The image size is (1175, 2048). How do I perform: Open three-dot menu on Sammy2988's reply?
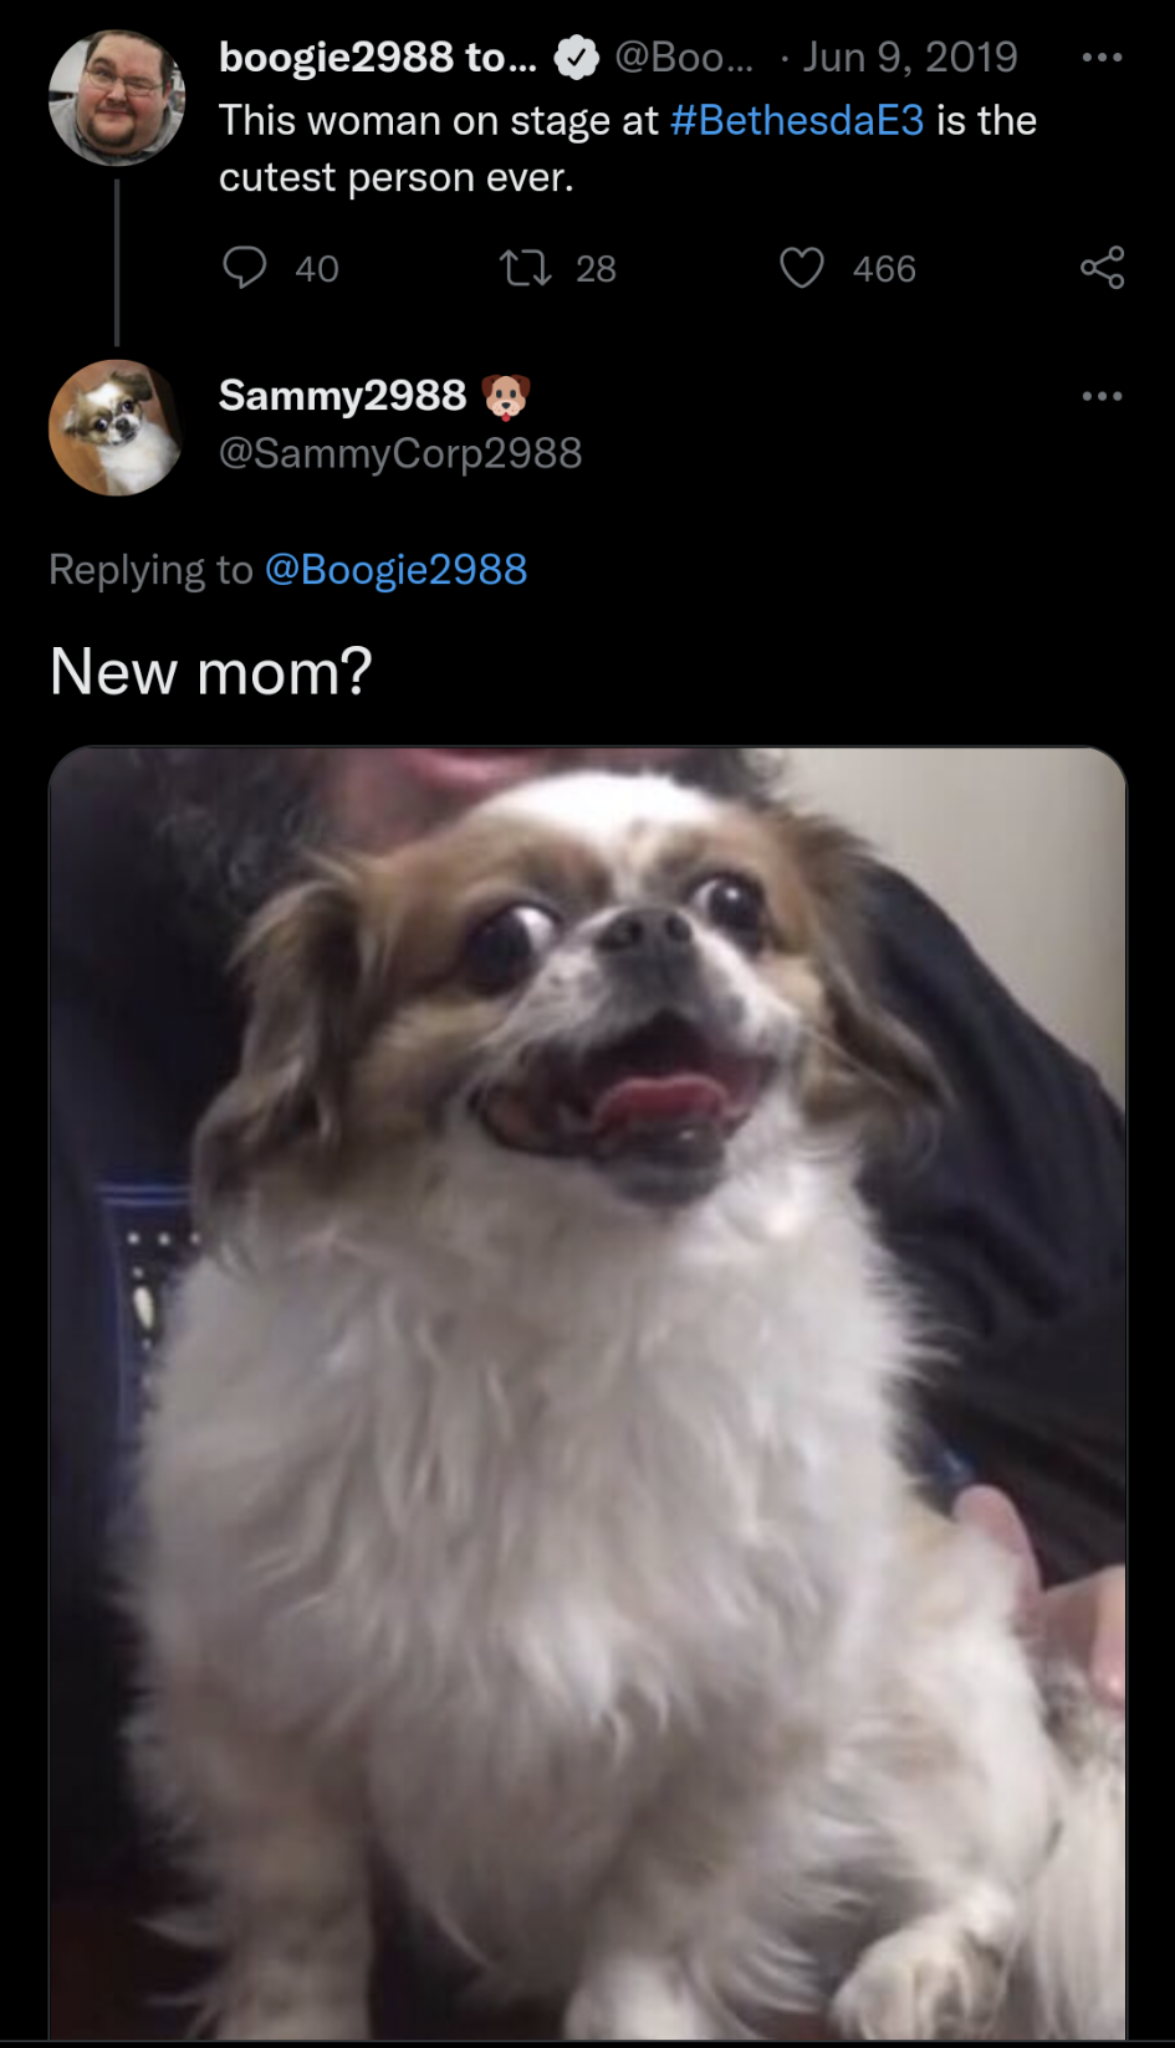click(1102, 396)
